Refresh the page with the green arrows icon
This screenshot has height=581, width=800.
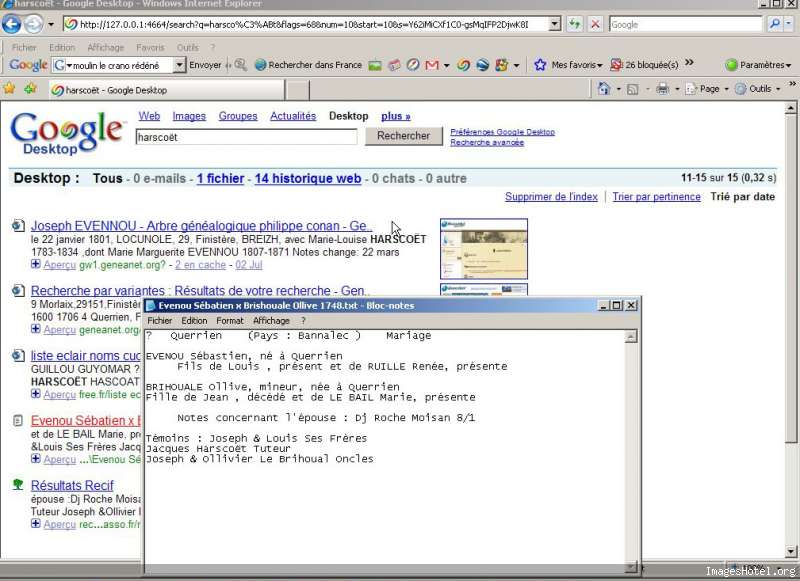[575, 24]
